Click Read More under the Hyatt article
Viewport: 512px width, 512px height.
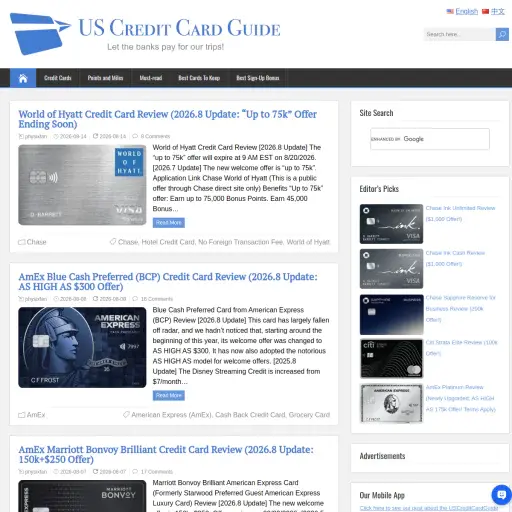[x=169, y=223]
